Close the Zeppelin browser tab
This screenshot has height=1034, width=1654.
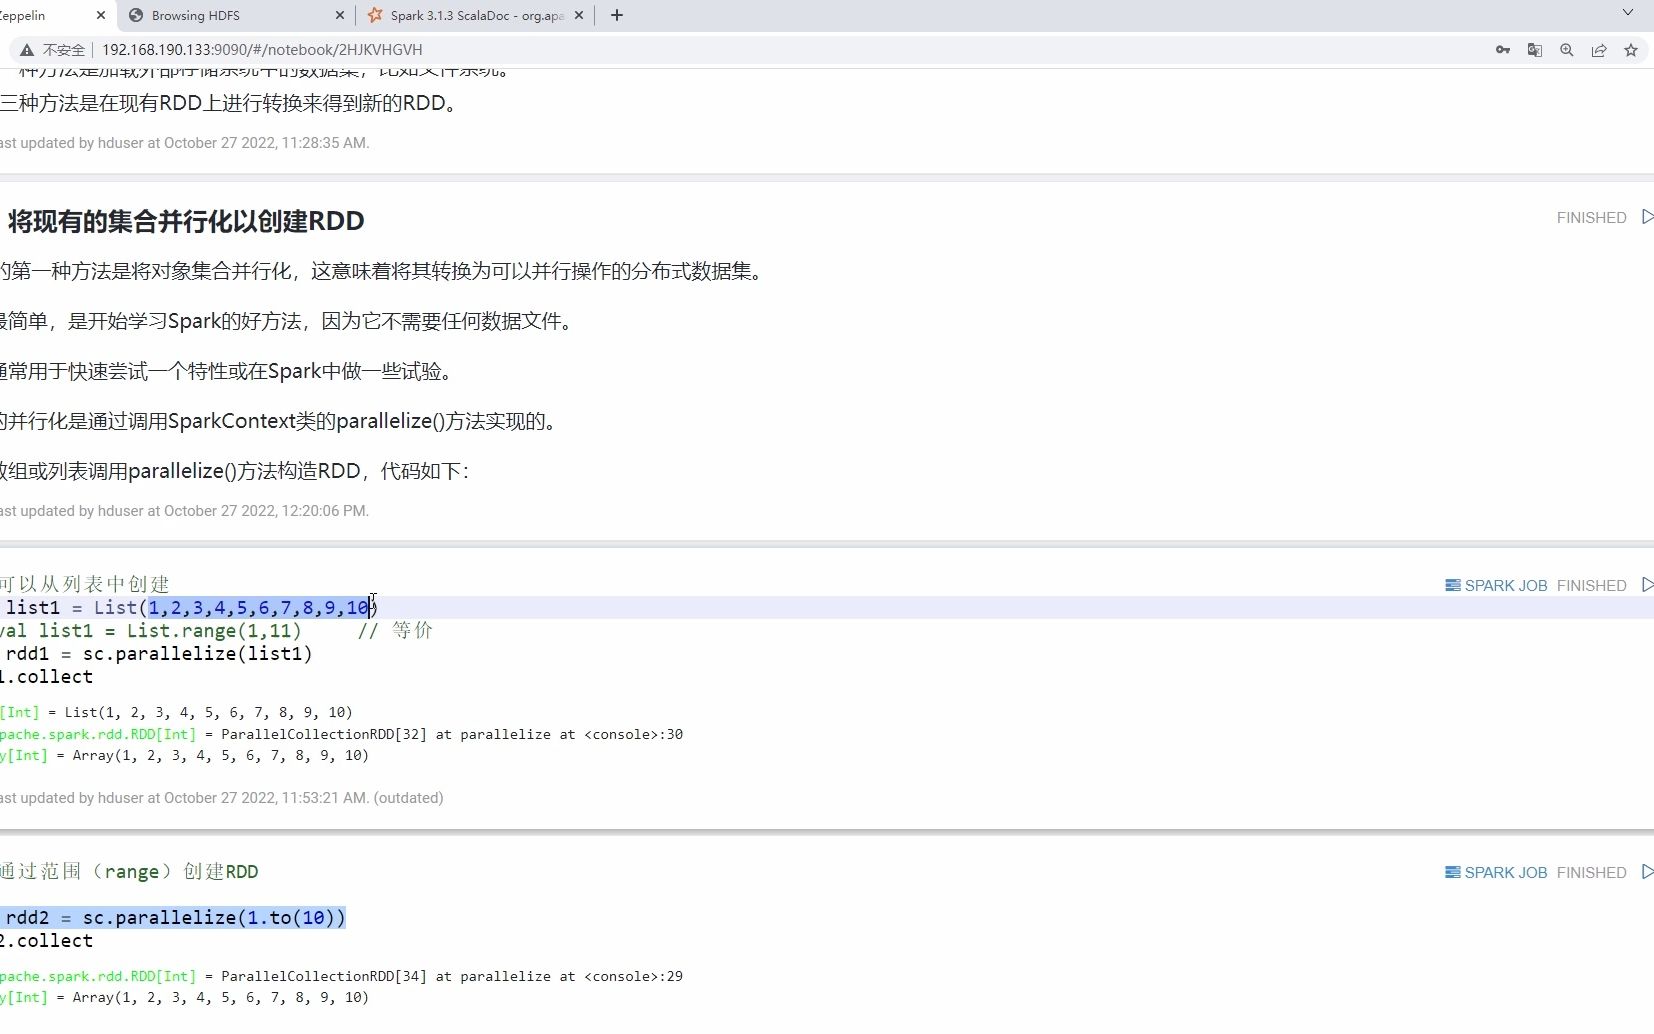pyautogui.click(x=101, y=15)
